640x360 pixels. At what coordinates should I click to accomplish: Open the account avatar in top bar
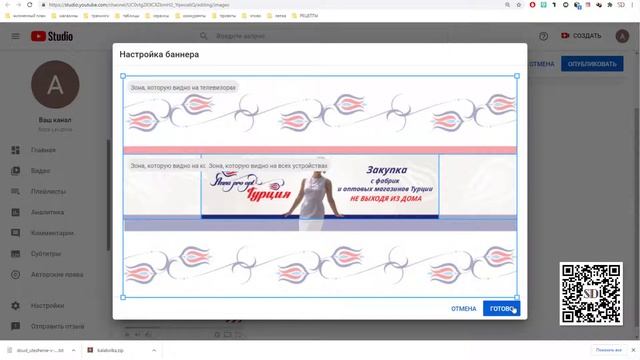(x=622, y=36)
